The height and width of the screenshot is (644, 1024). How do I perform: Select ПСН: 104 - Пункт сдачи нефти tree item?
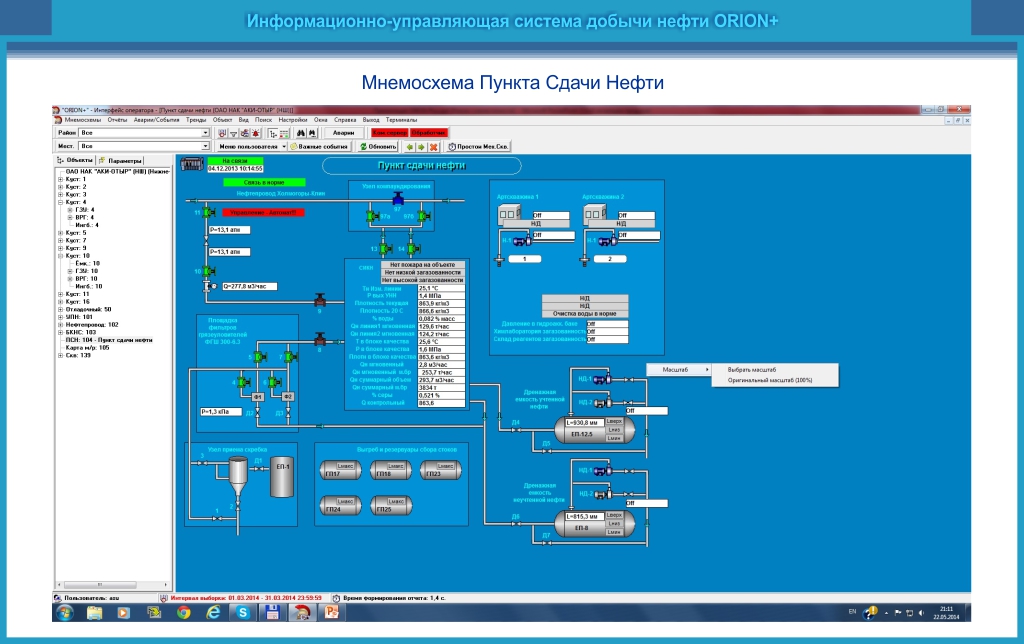click(x=109, y=340)
